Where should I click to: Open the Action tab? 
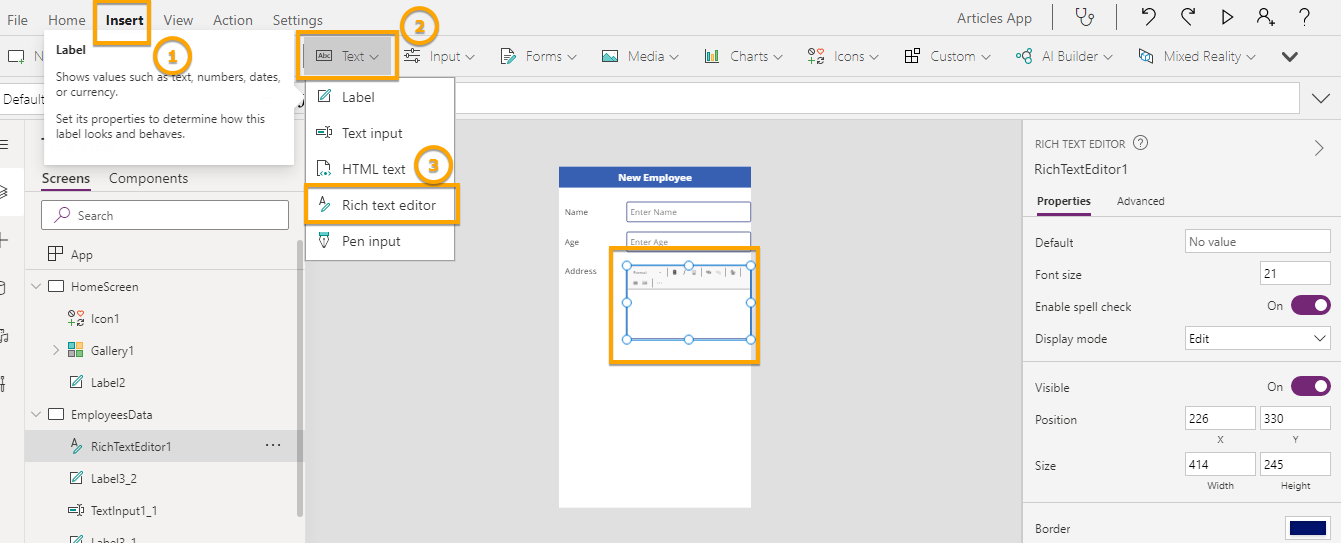[x=233, y=20]
